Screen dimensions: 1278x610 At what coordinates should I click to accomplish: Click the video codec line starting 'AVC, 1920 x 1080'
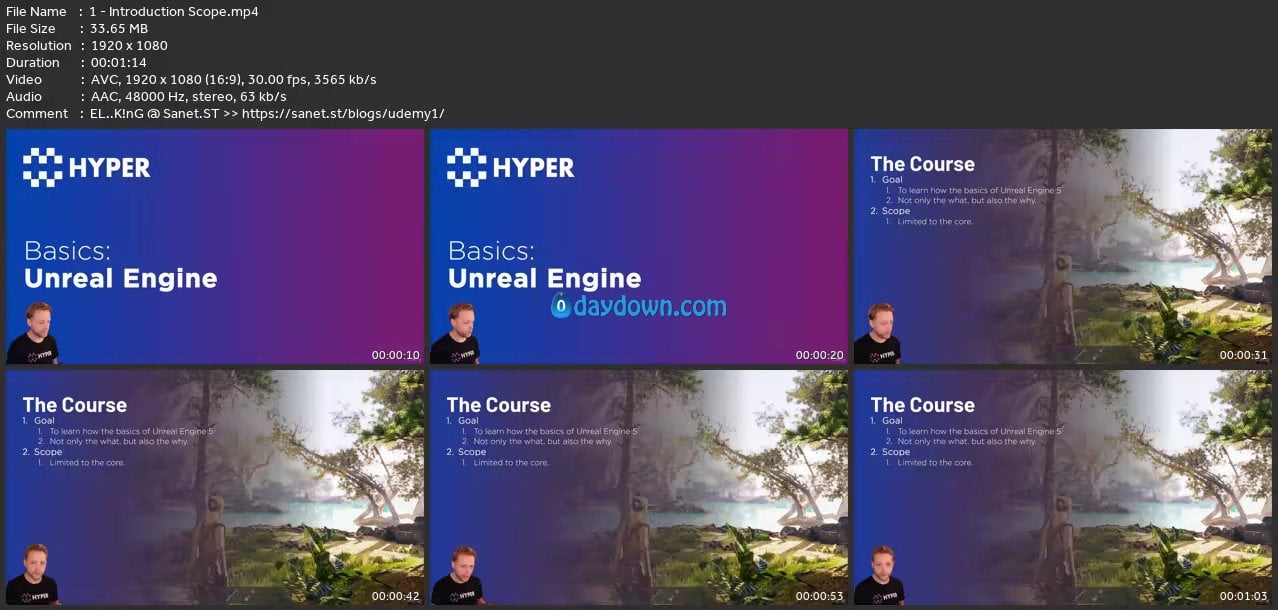click(x=233, y=80)
